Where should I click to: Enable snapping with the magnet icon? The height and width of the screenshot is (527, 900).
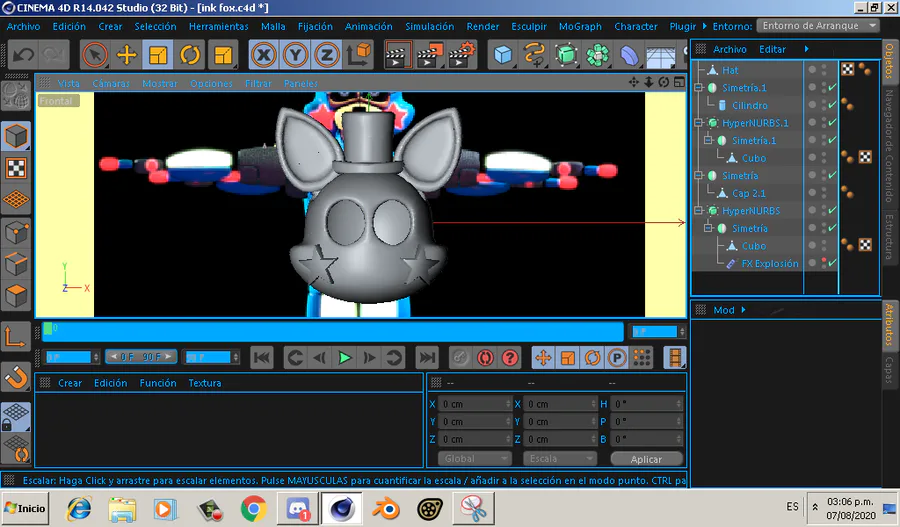pos(16,377)
